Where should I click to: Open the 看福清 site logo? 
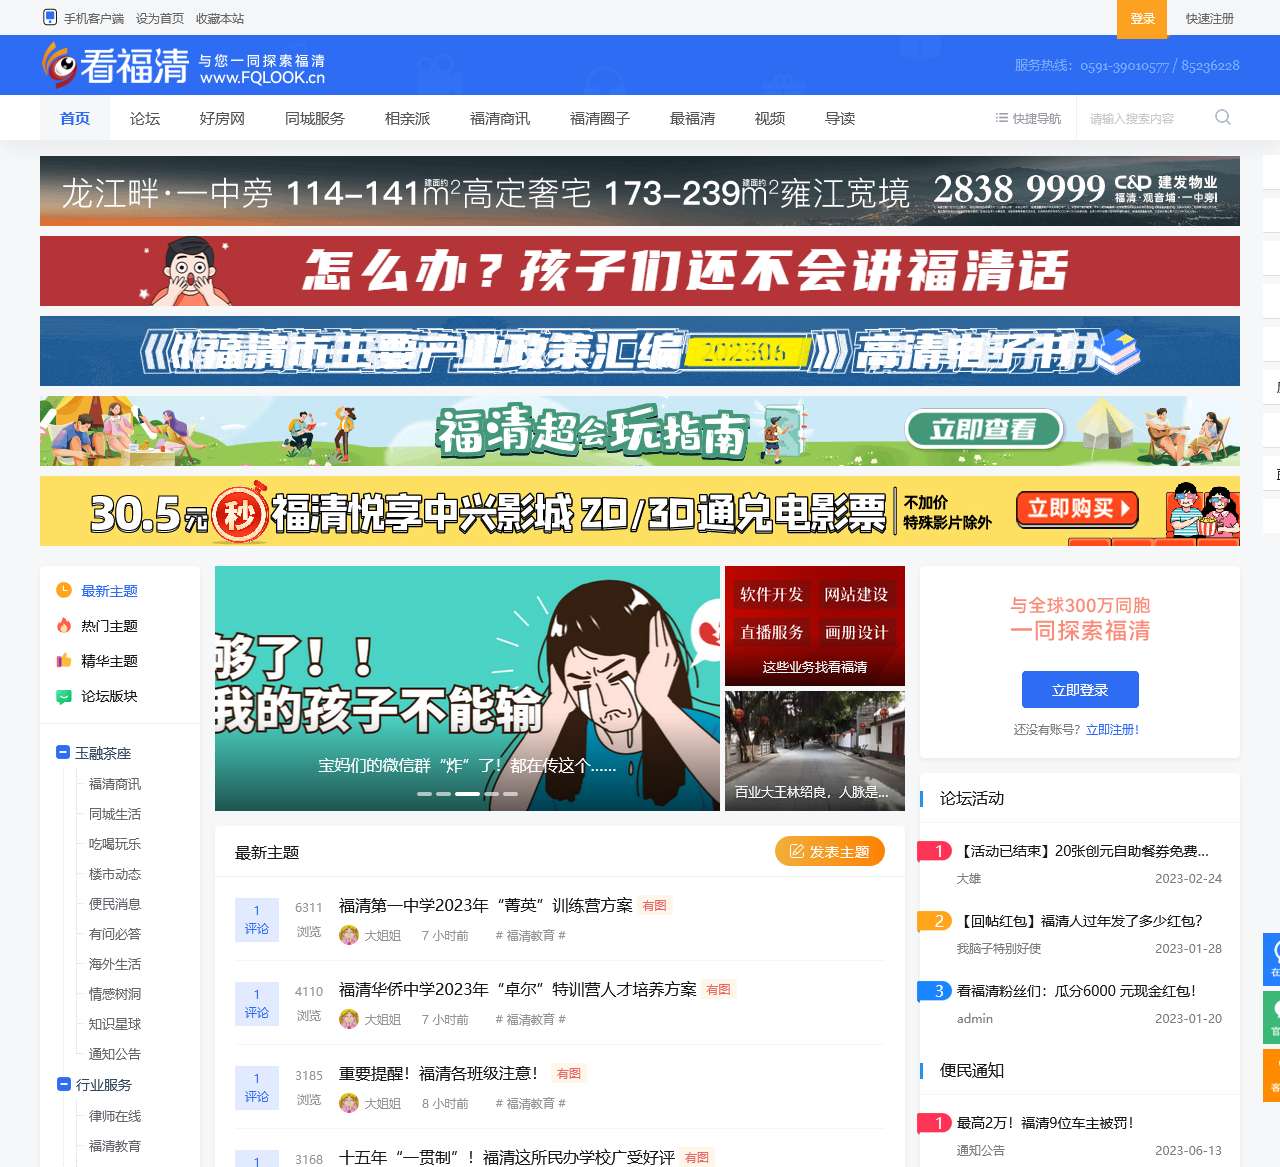point(184,66)
